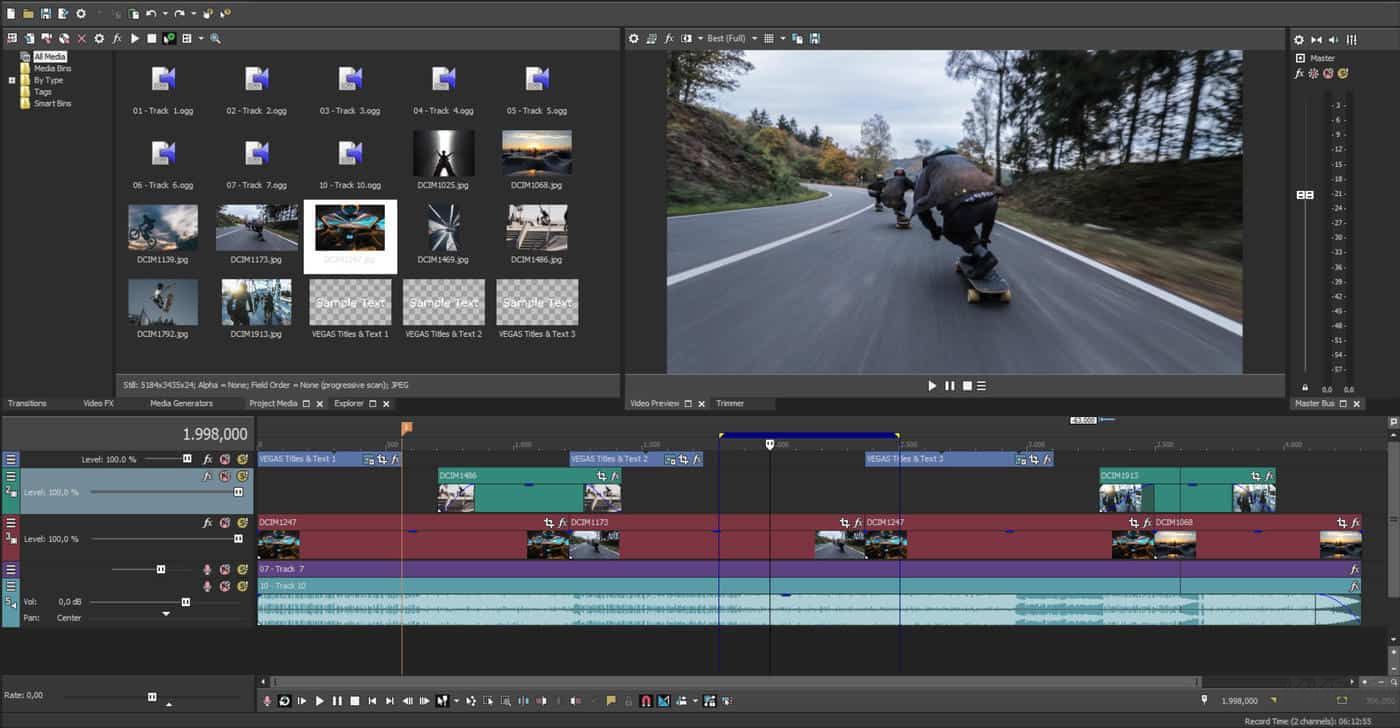Open the Pan Center dropdown on the audio track
The image size is (1400, 728).
(165, 615)
